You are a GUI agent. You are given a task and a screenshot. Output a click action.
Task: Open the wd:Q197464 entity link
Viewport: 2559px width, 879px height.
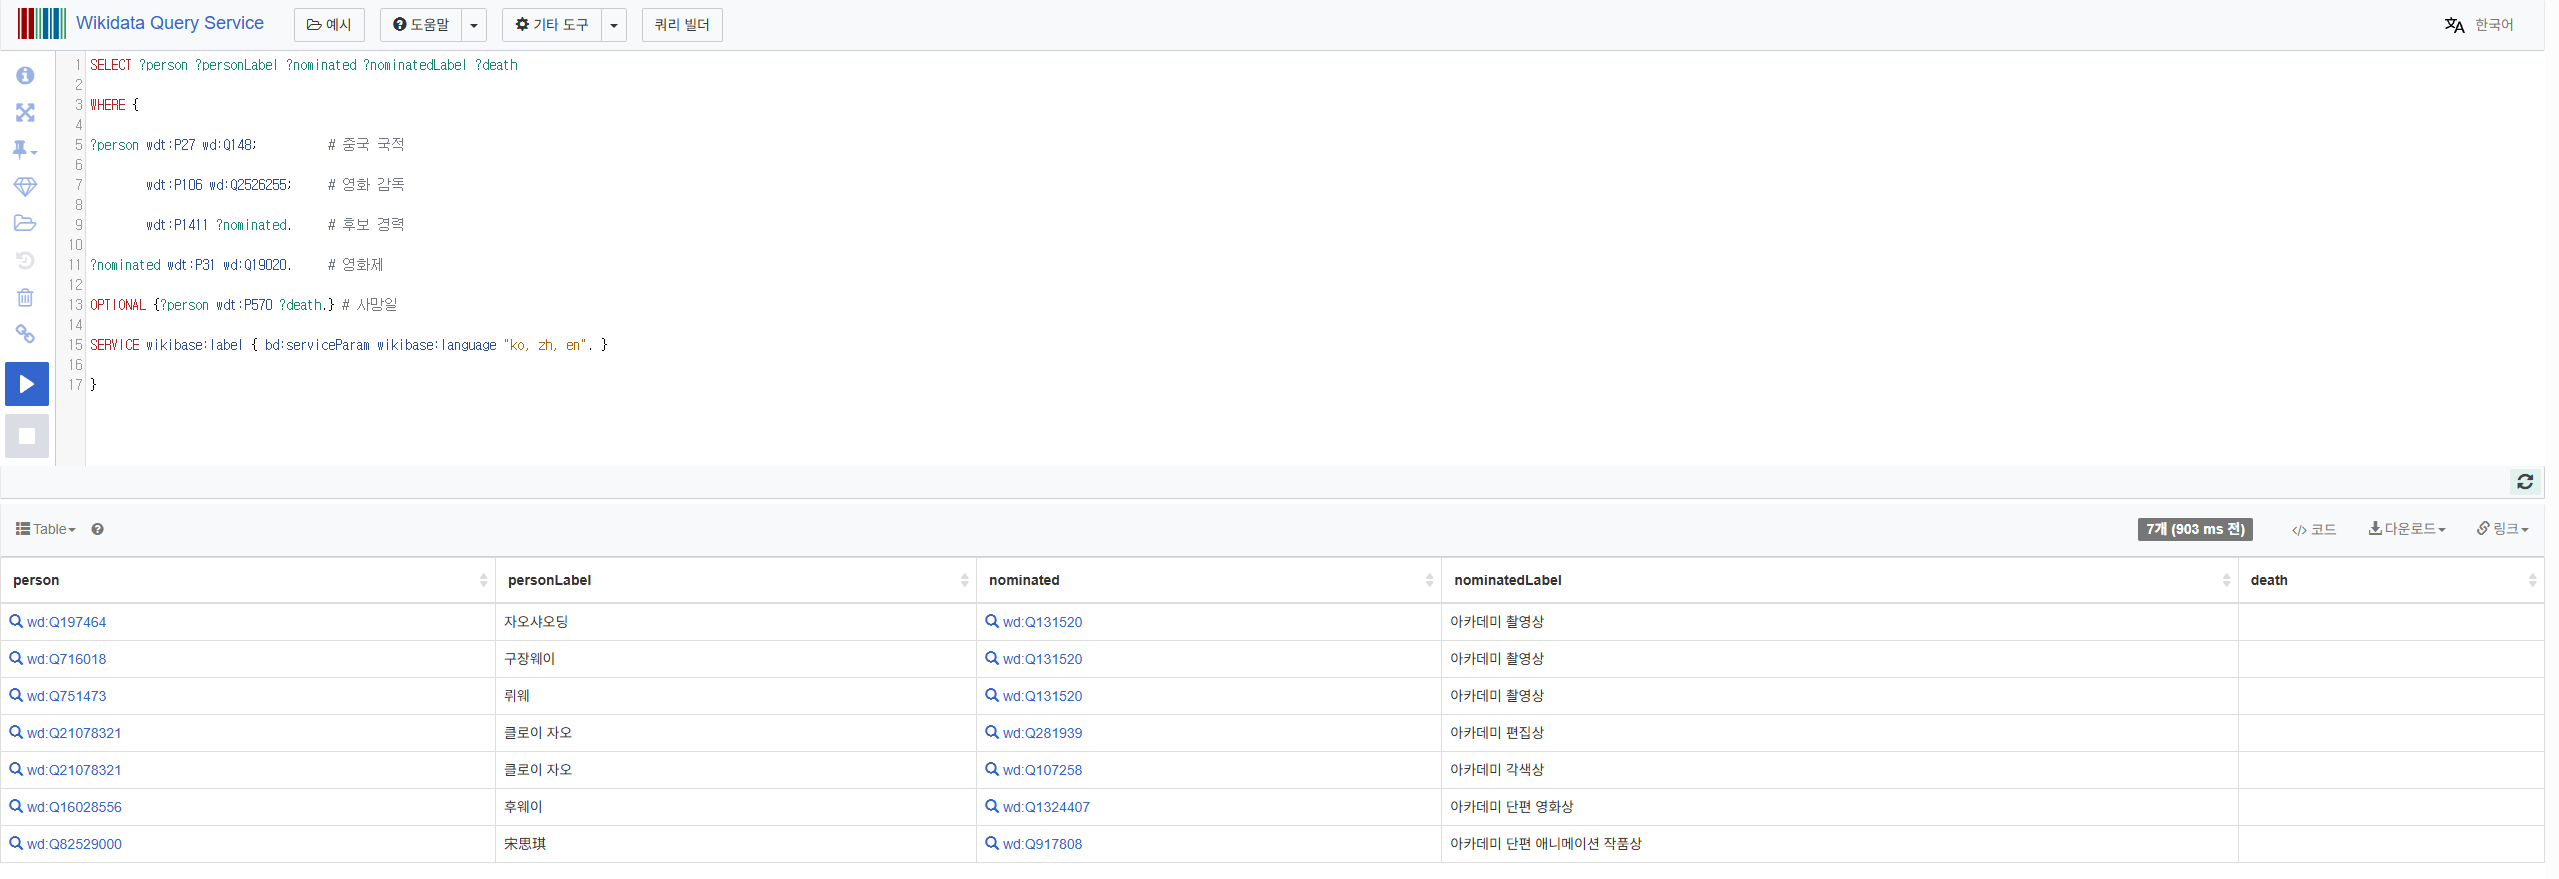(66, 622)
